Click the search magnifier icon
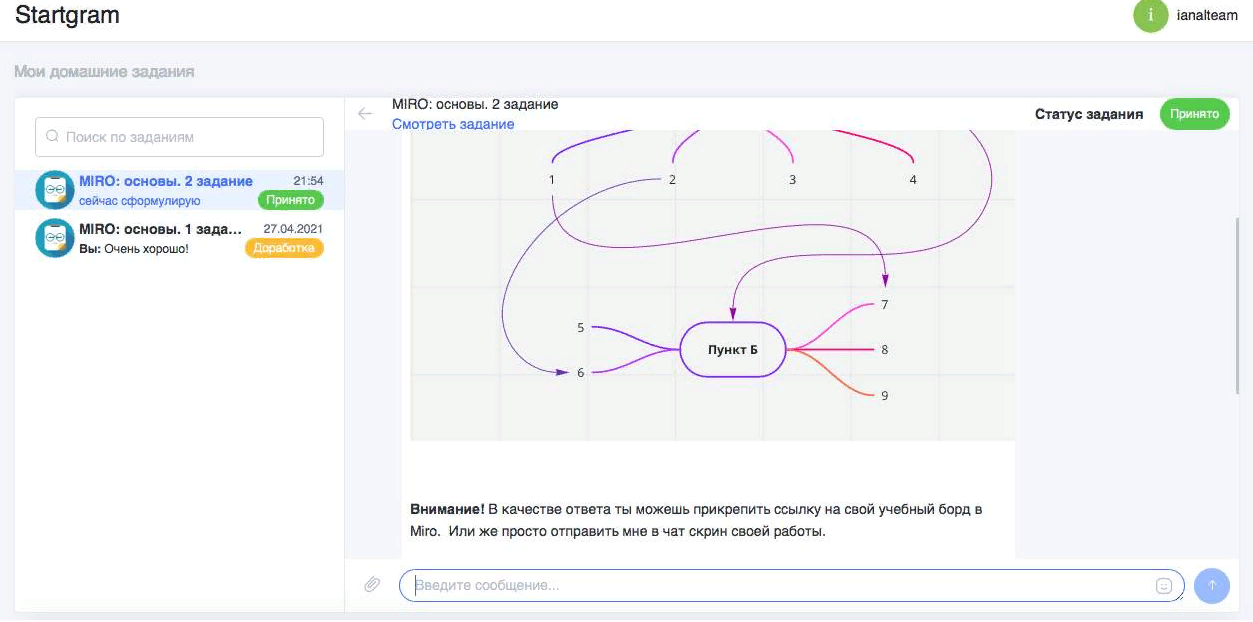Viewport: 1253px width, 622px height. [52, 137]
